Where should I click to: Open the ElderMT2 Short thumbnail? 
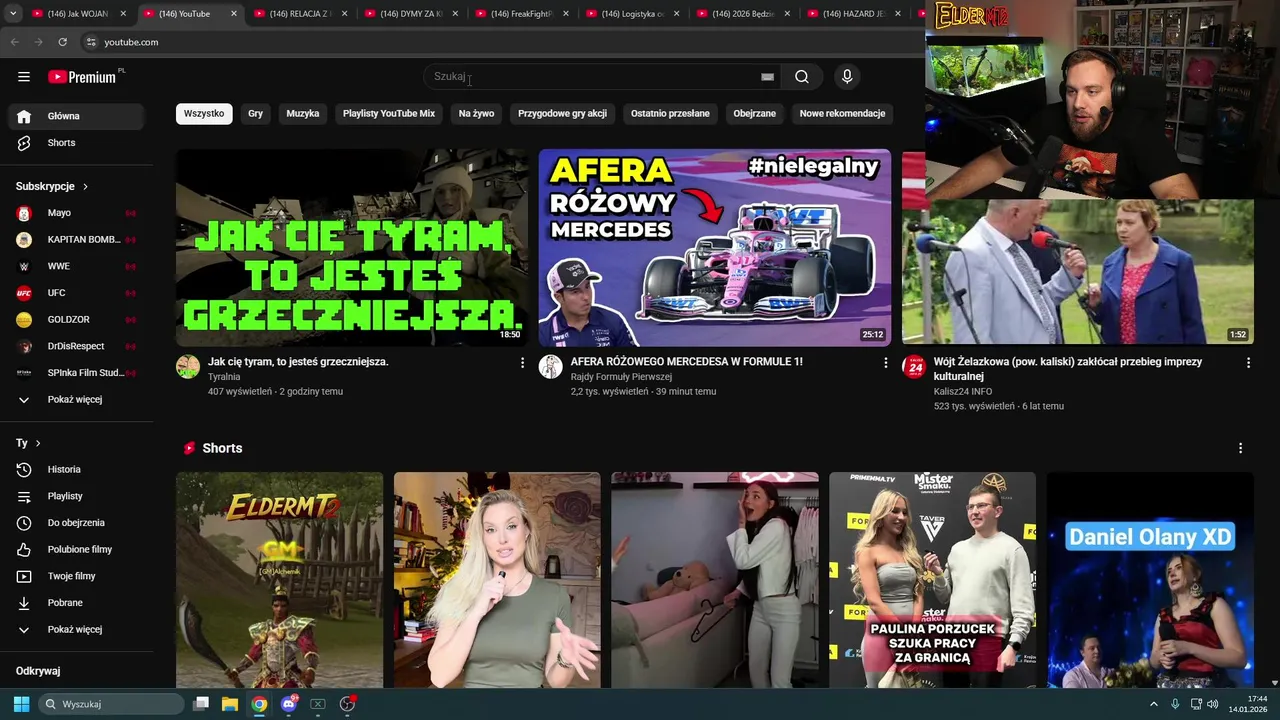coord(279,580)
